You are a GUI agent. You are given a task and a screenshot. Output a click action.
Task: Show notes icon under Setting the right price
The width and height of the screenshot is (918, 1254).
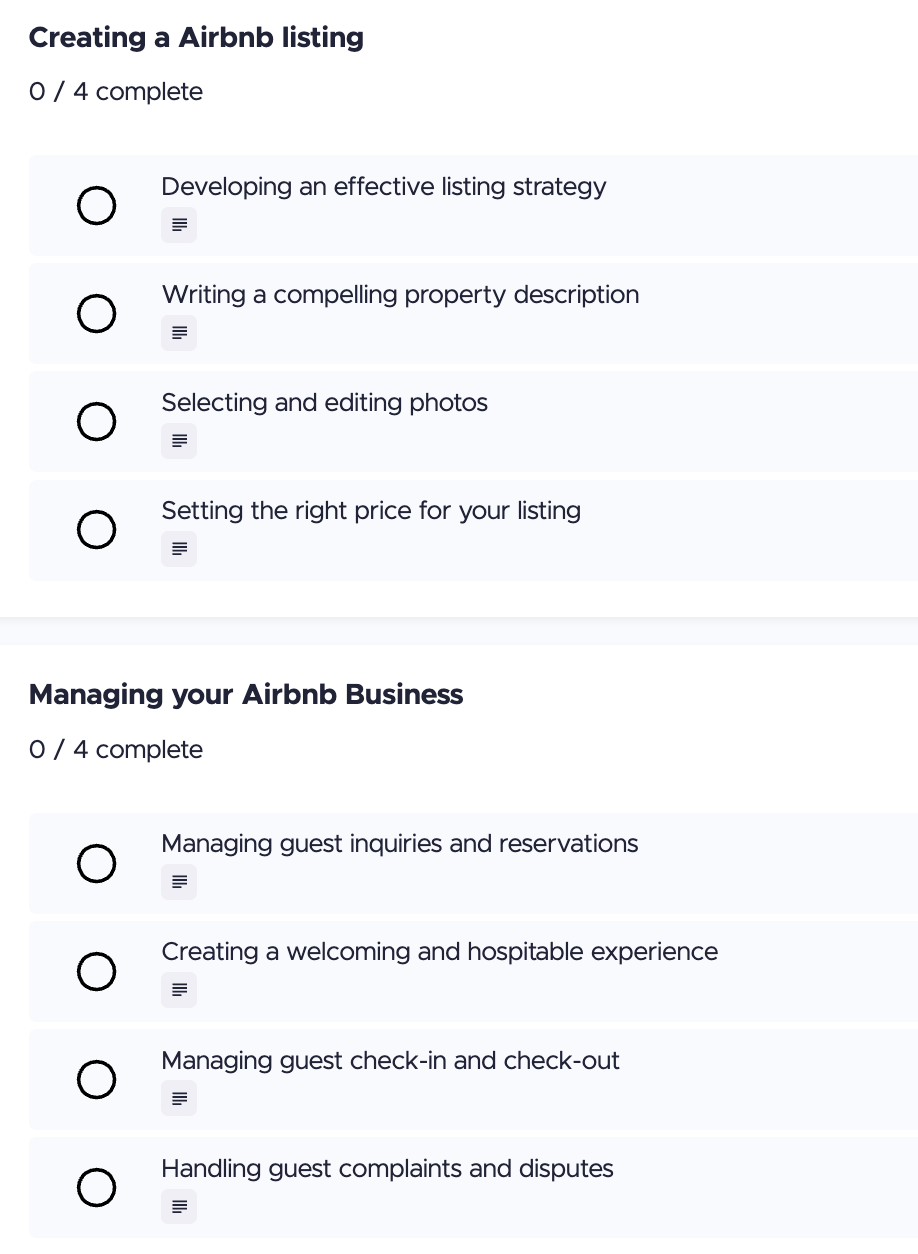coord(179,549)
